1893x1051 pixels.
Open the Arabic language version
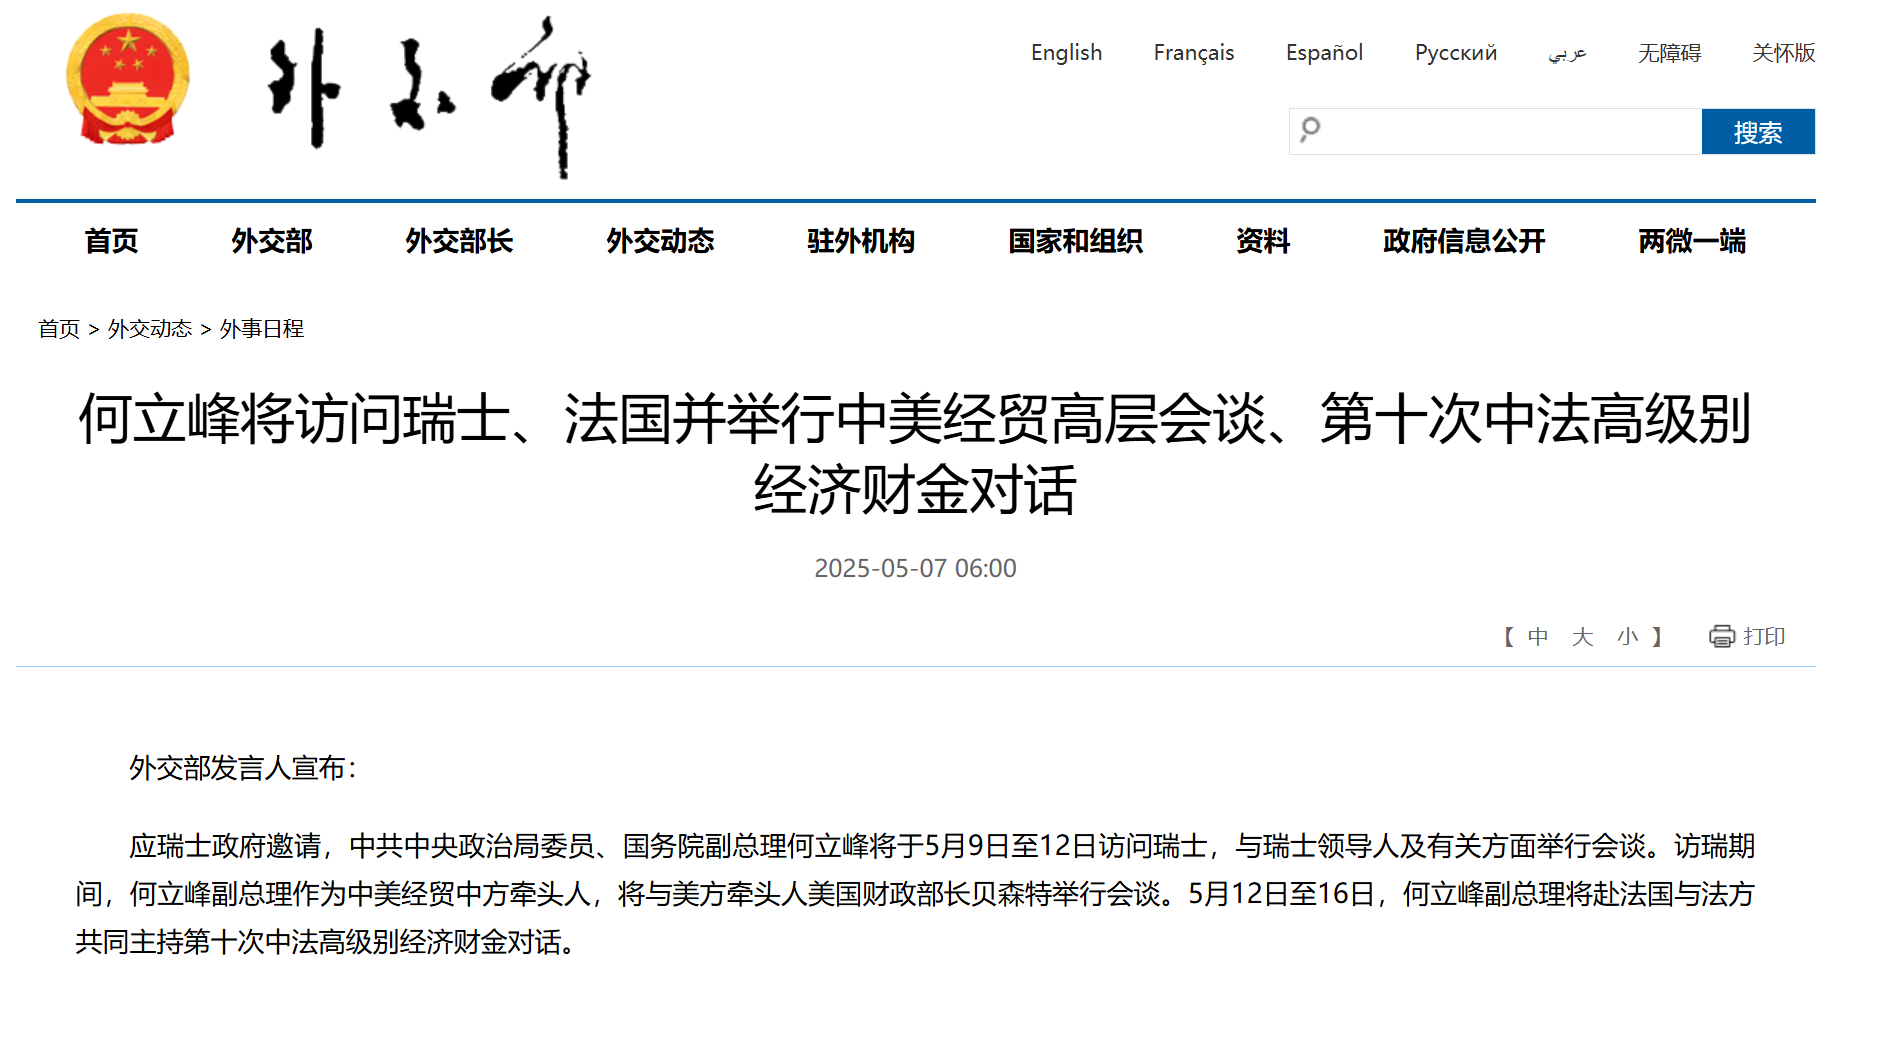[x=1567, y=53]
